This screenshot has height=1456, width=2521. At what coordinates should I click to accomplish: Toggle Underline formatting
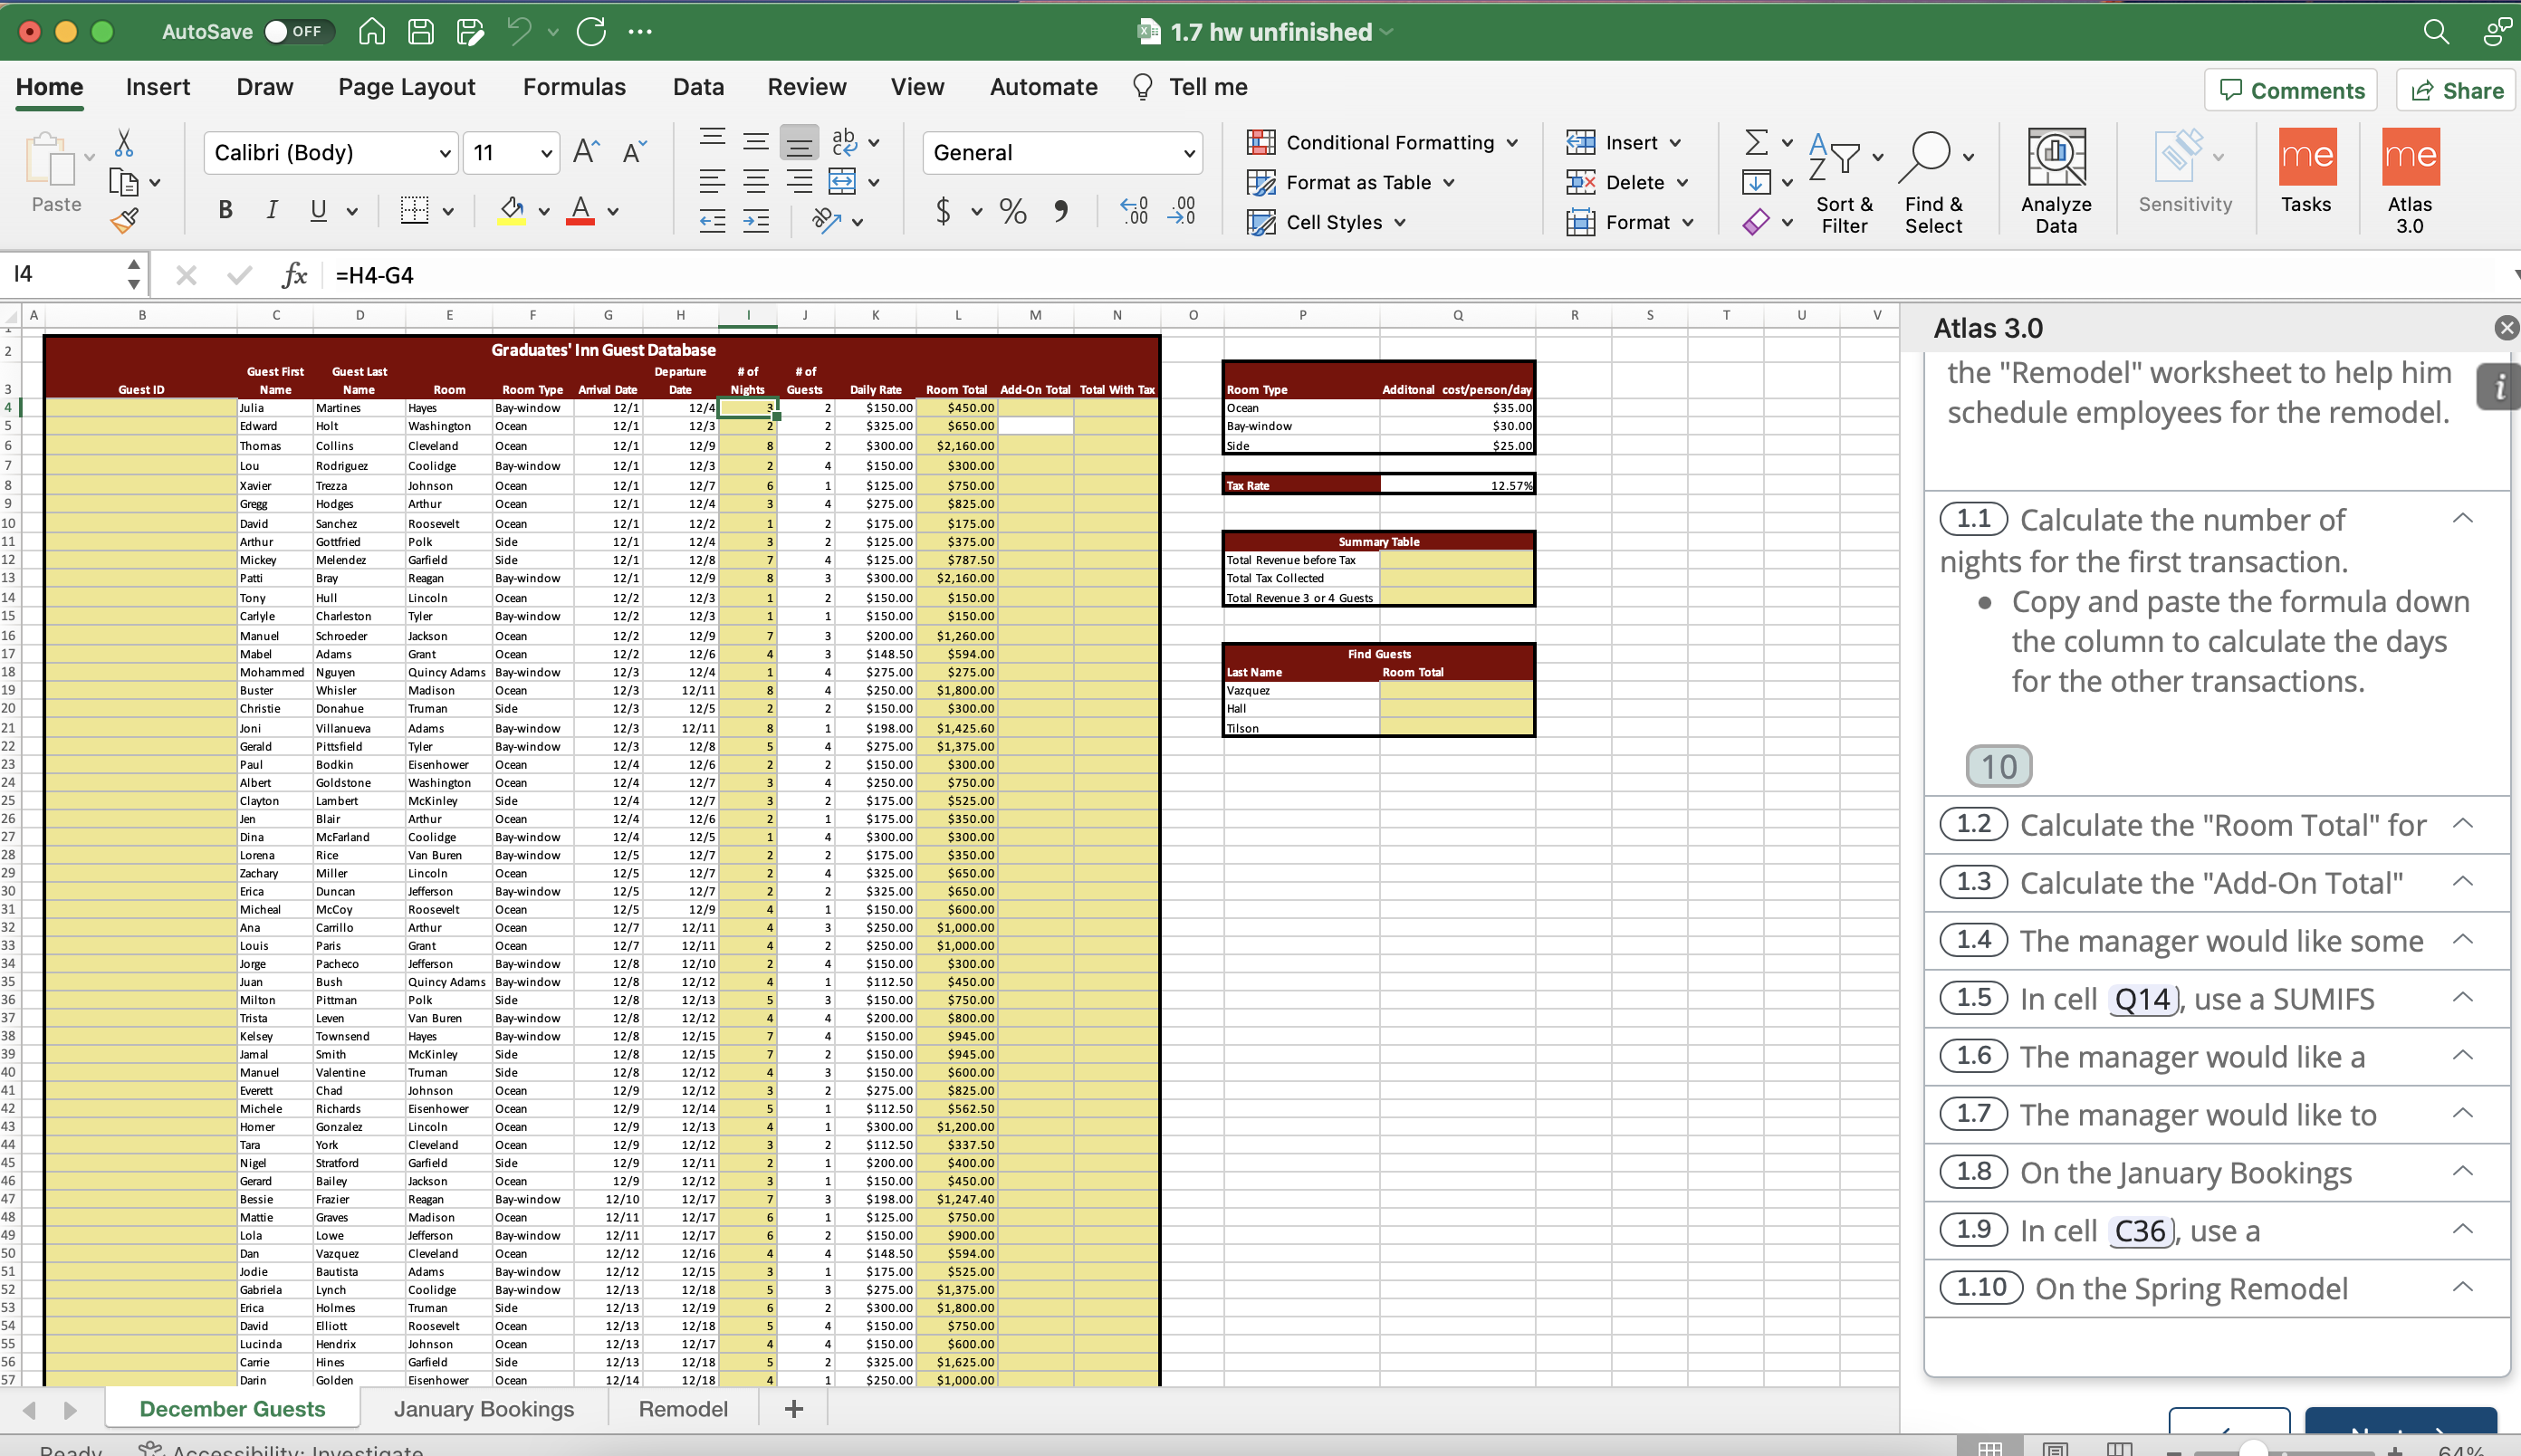click(x=318, y=210)
